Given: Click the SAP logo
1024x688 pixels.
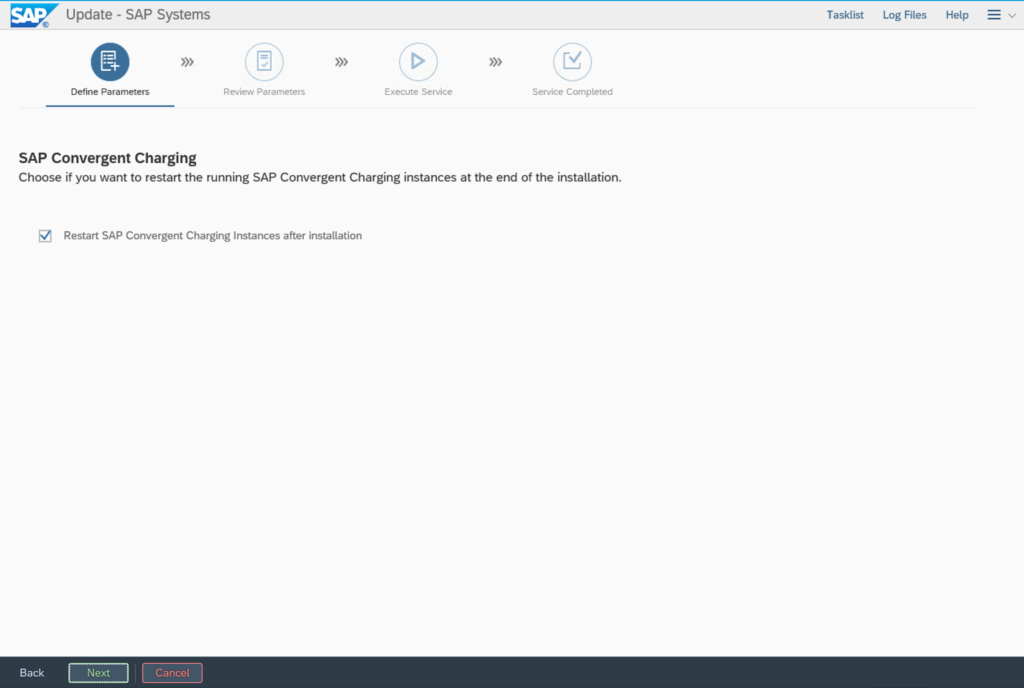Looking at the screenshot, I should point(33,15).
